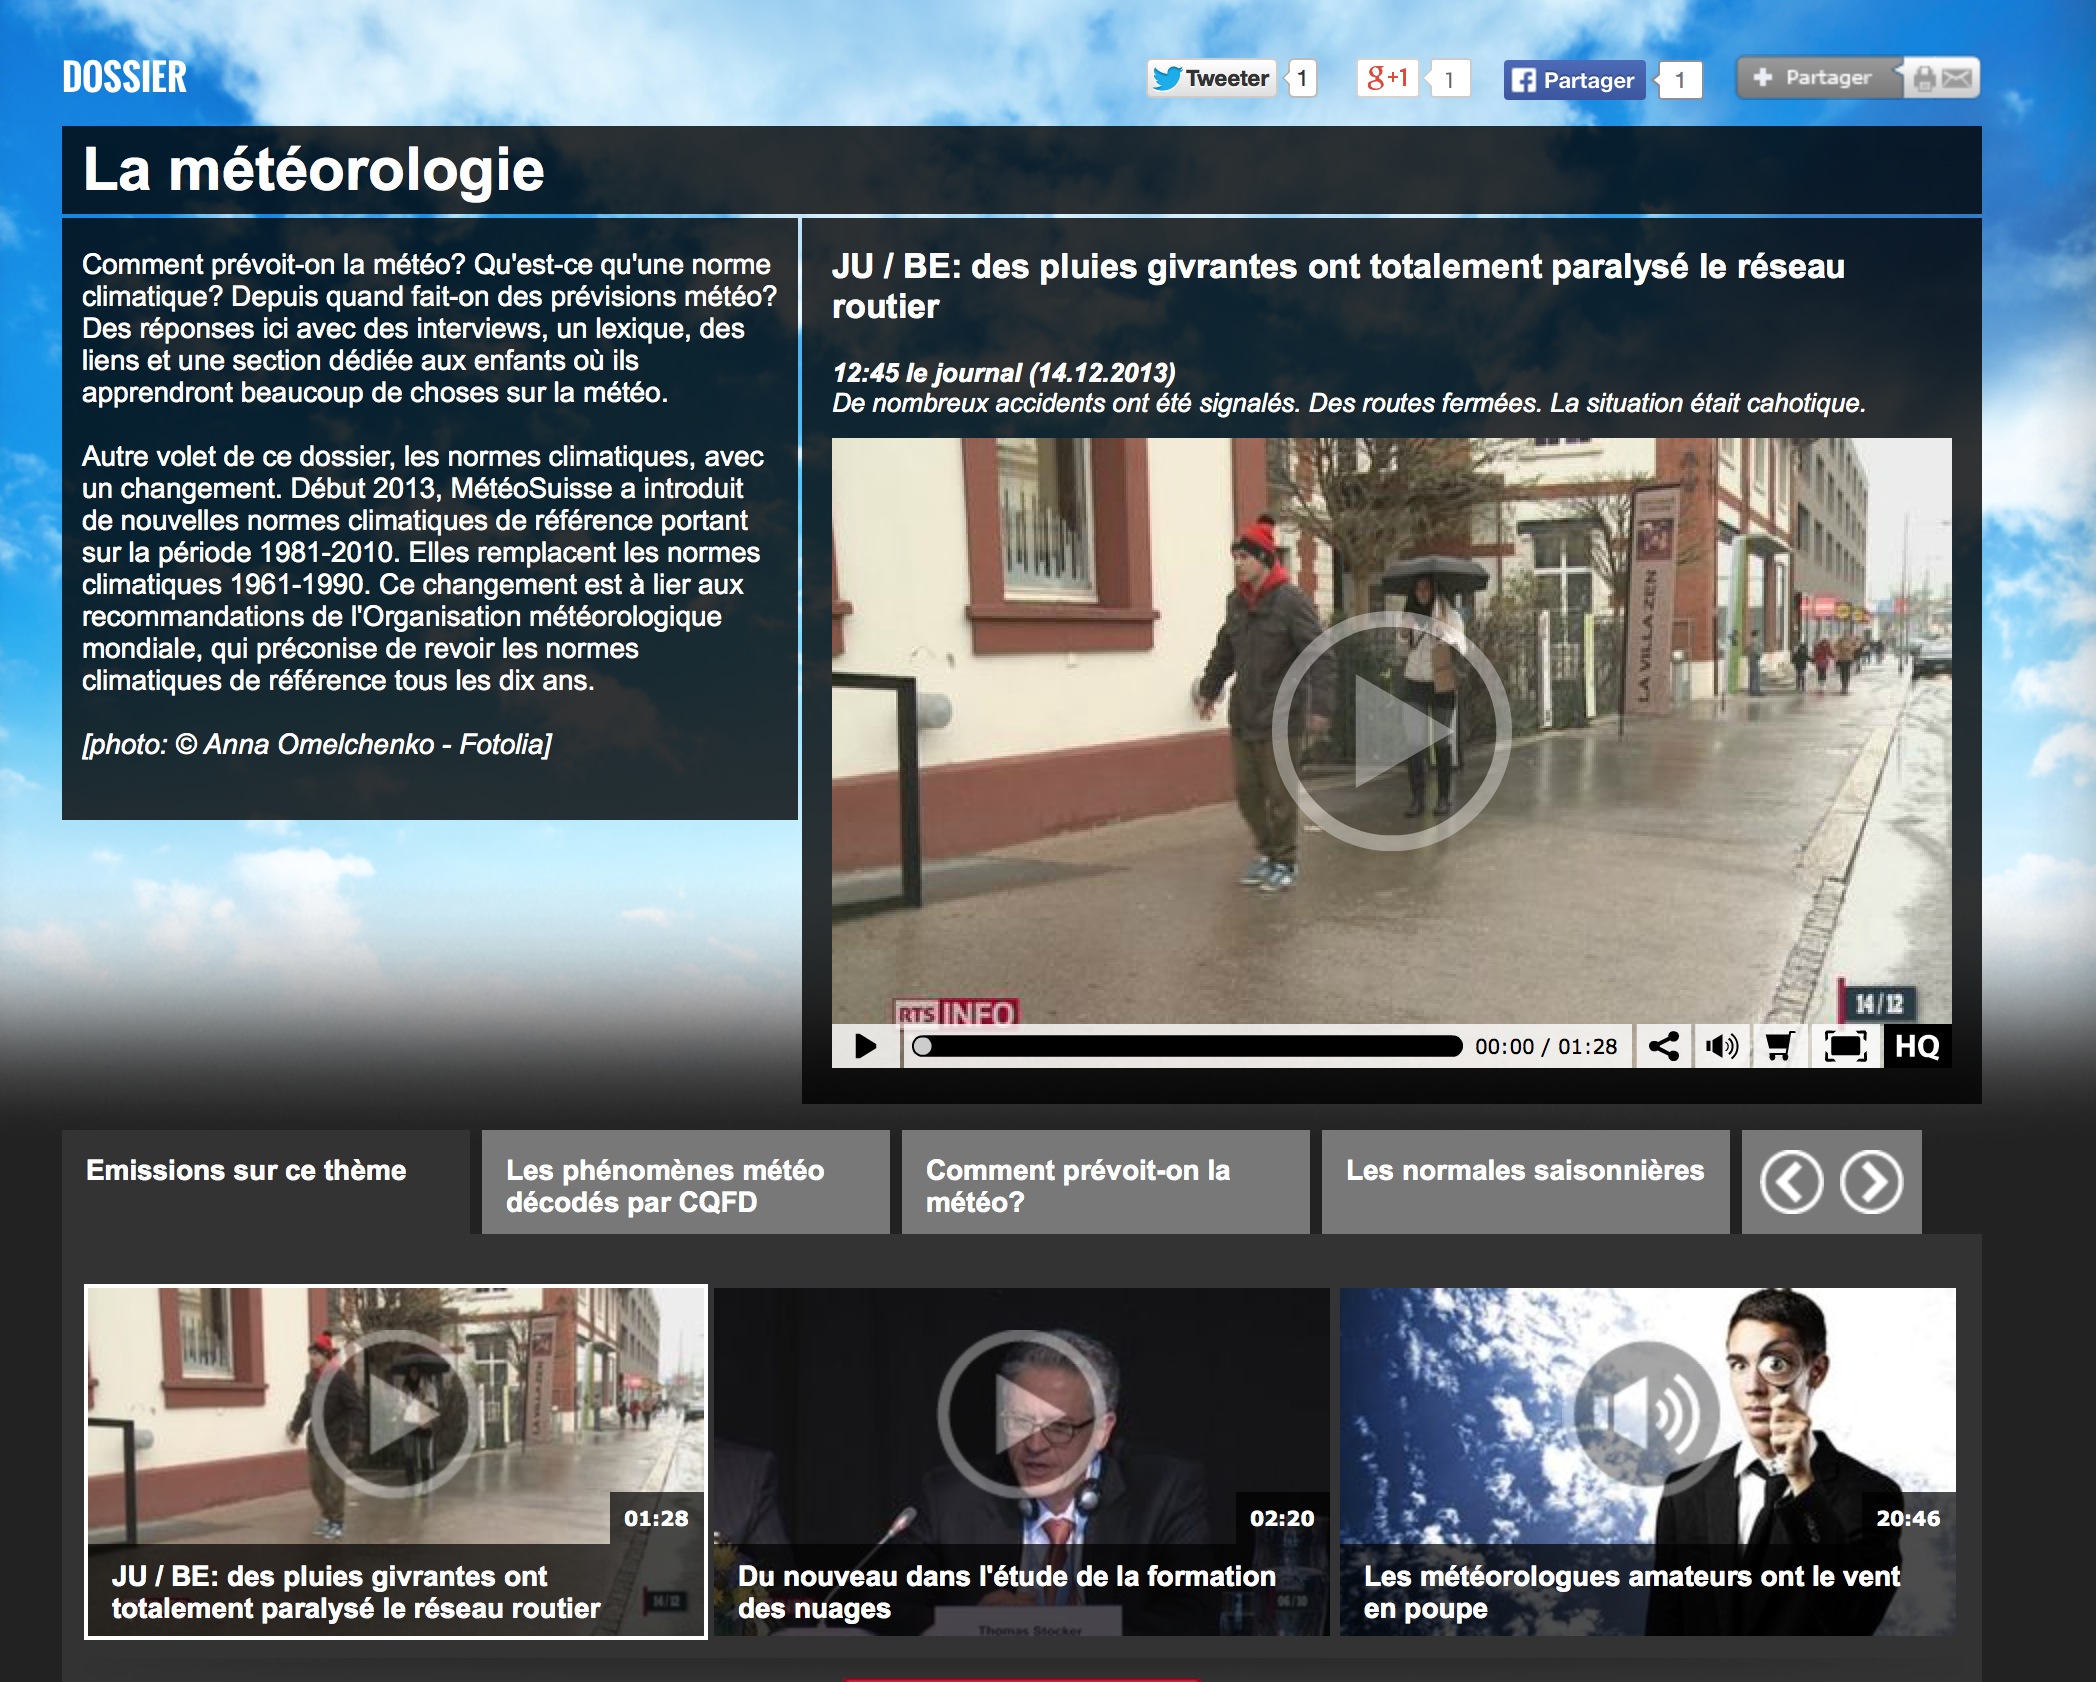Click the shopping cart icon in the player
2096x1682 pixels.
point(1779,1046)
